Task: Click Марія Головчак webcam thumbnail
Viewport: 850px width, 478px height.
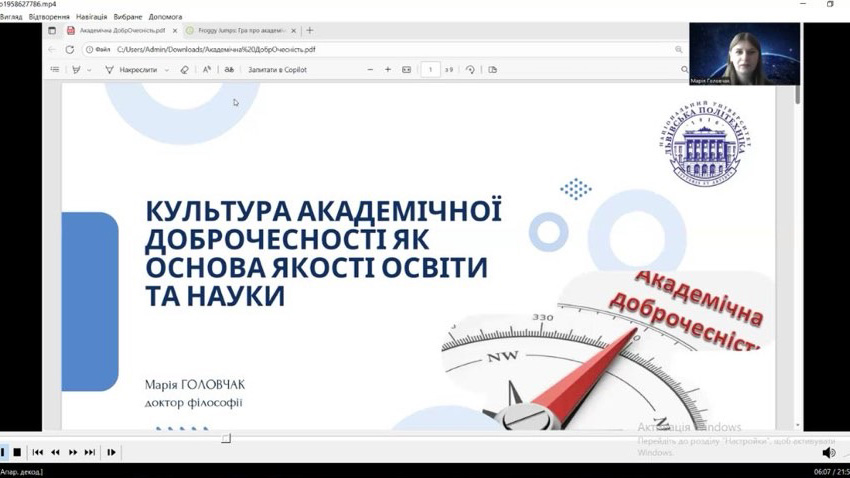Action: click(744, 54)
